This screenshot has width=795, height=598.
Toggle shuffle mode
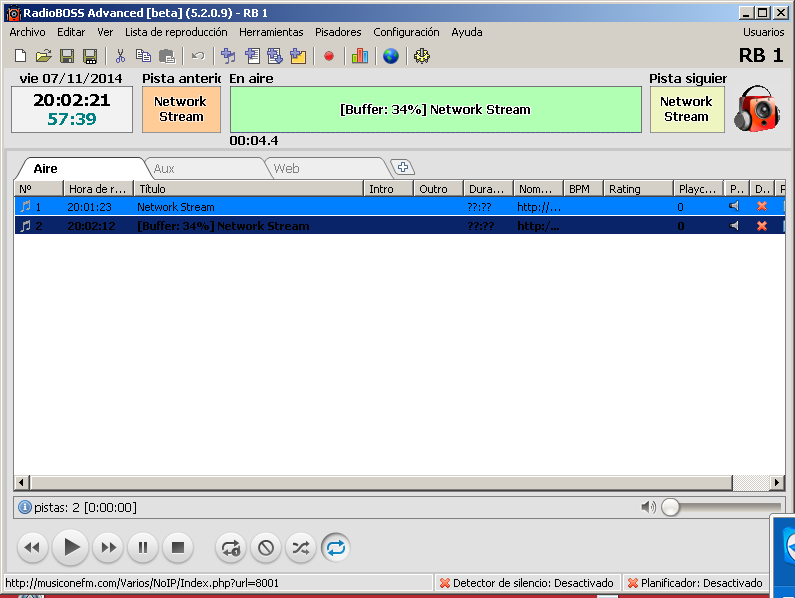[x=301, y=548]
